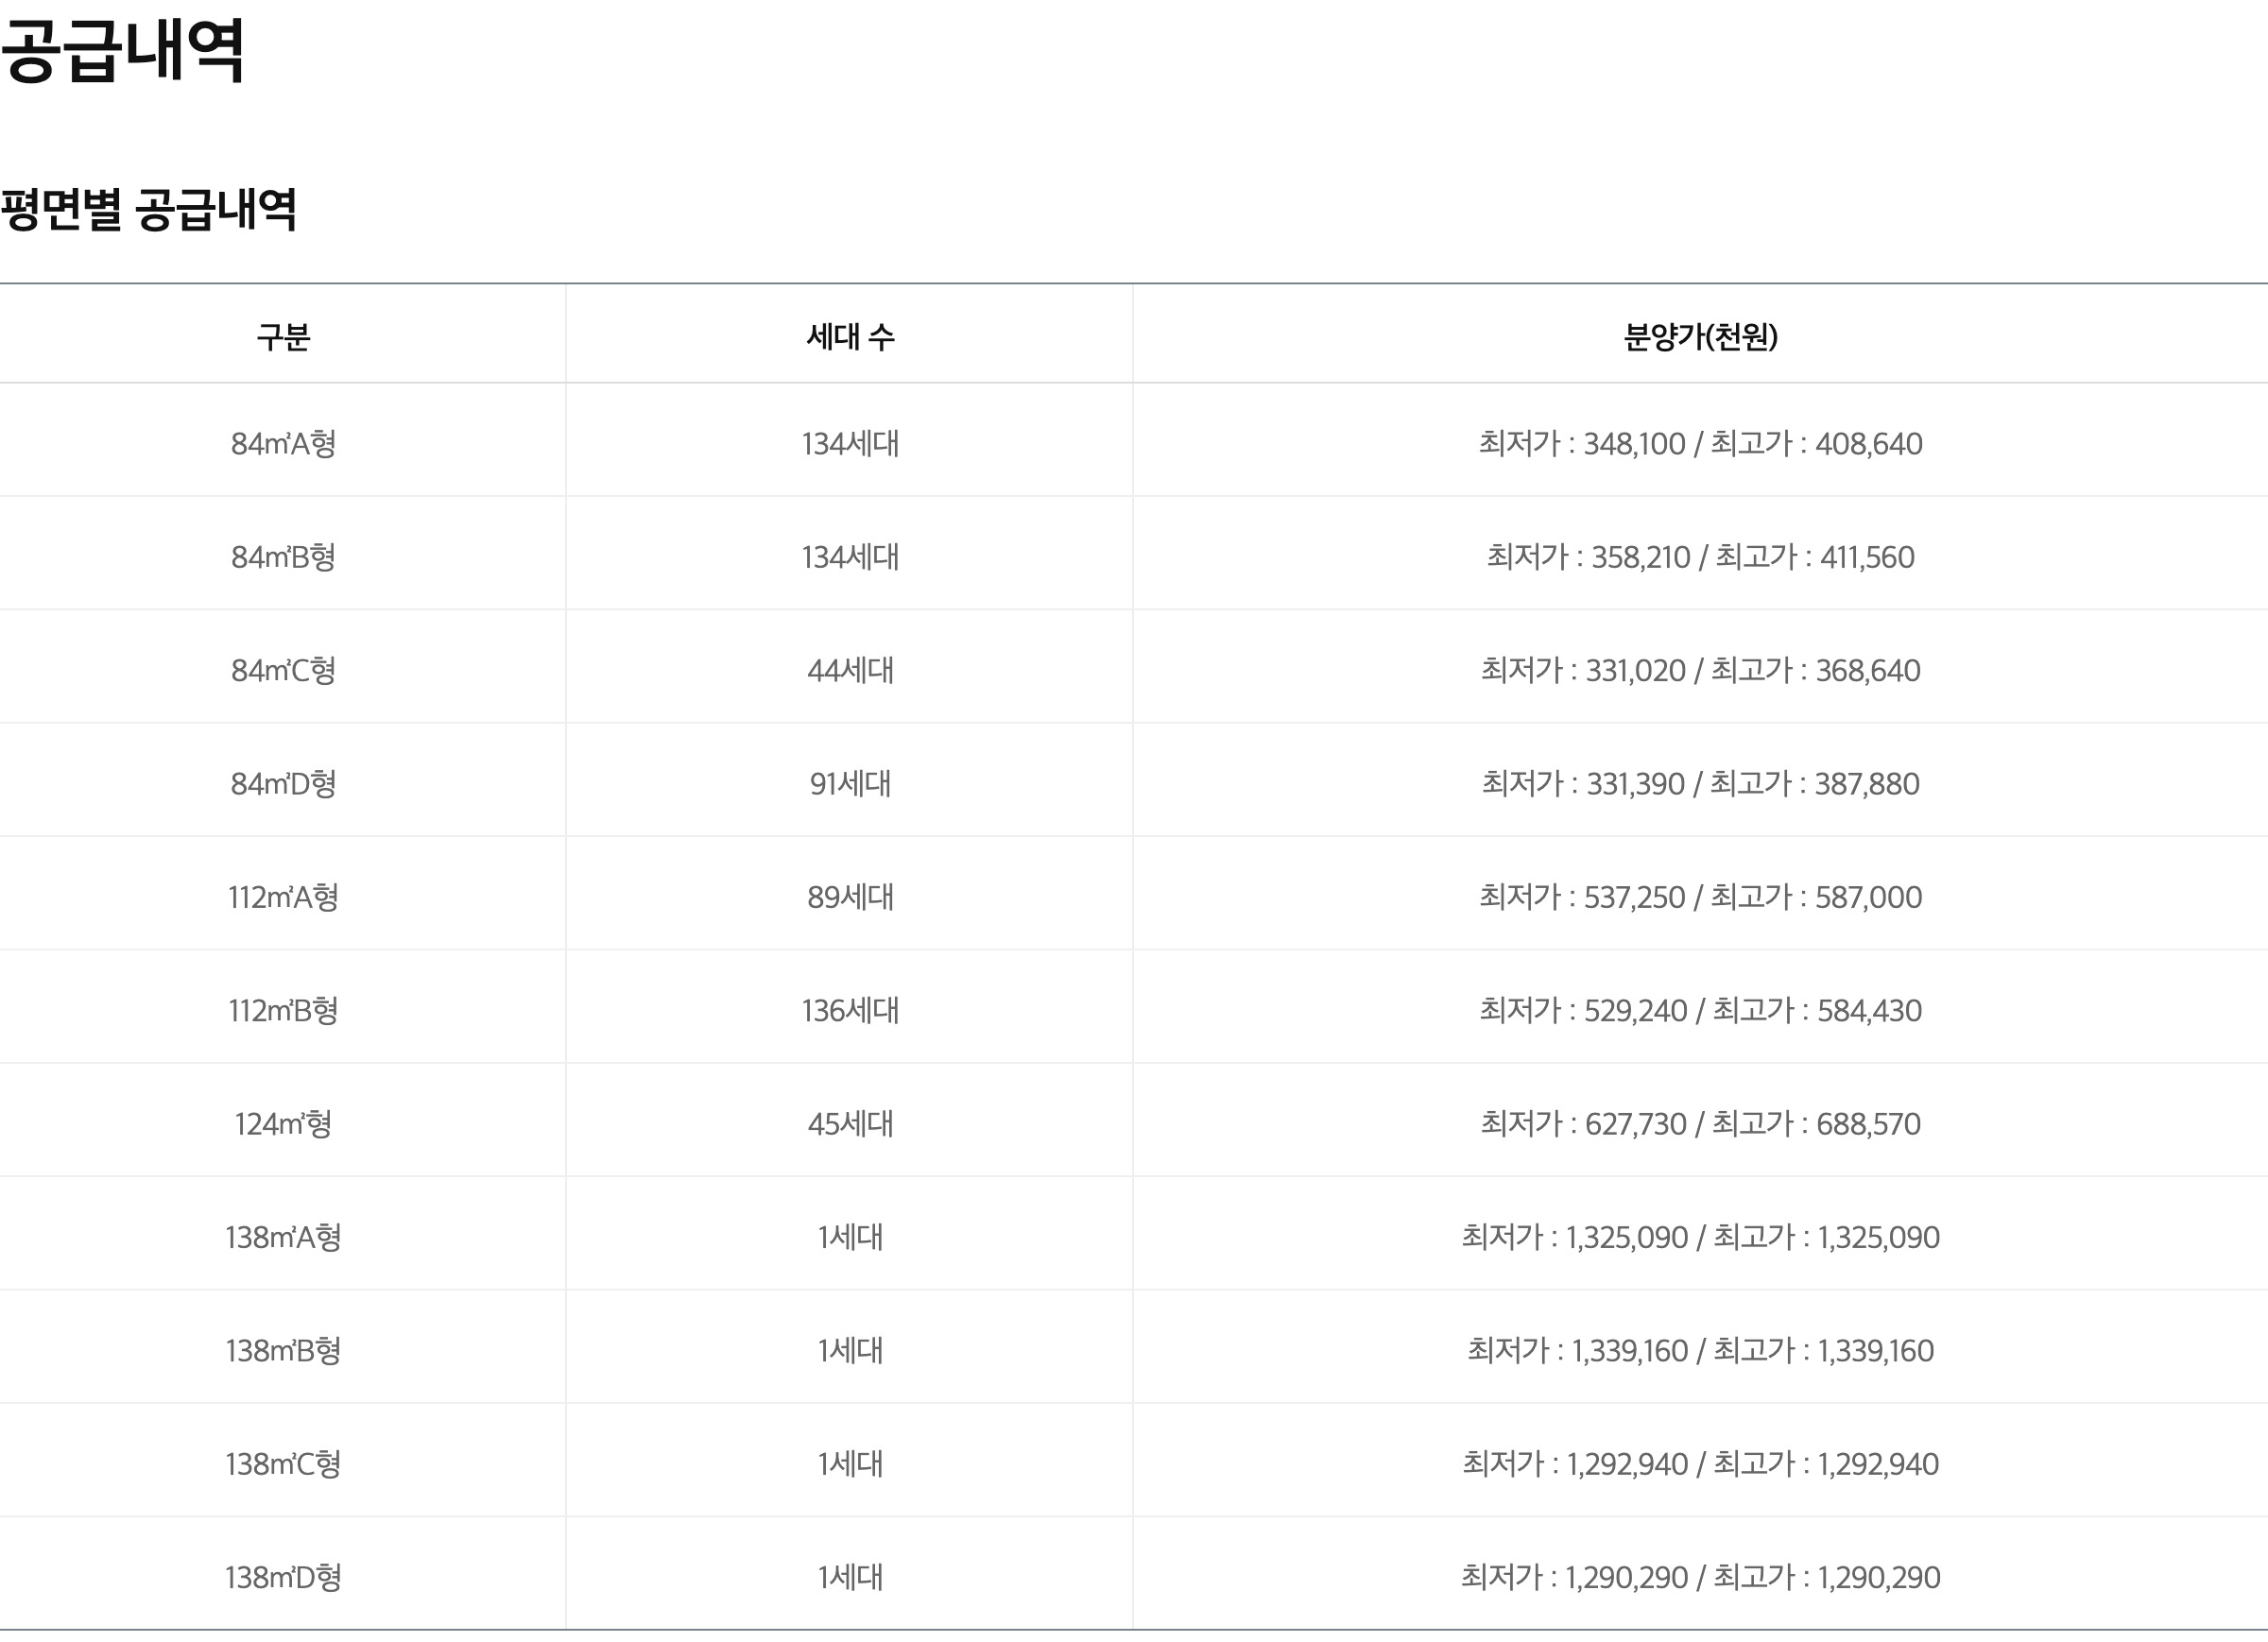This screenshot has width=2268, height=1642.
Task: Click the 구분 column header
Action: [283, 336]
